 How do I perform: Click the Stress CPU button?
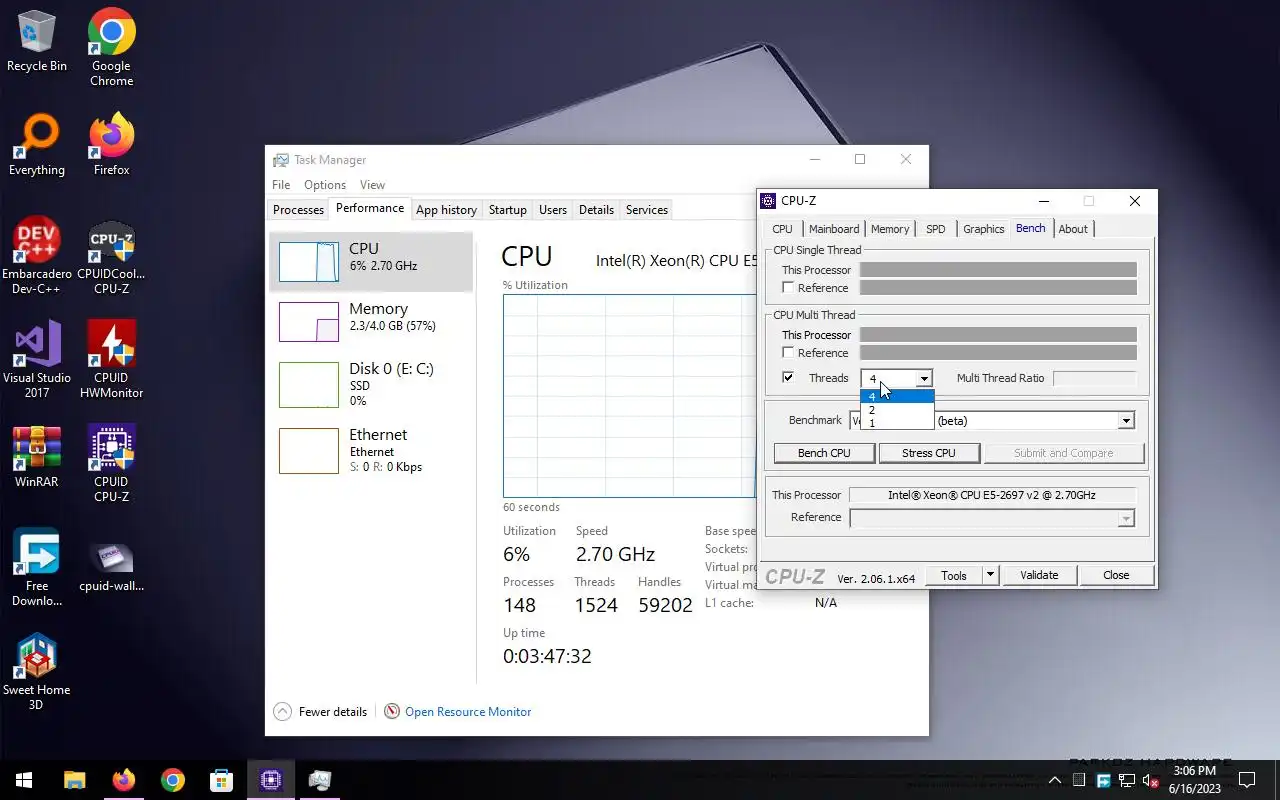tap(929, 453)
